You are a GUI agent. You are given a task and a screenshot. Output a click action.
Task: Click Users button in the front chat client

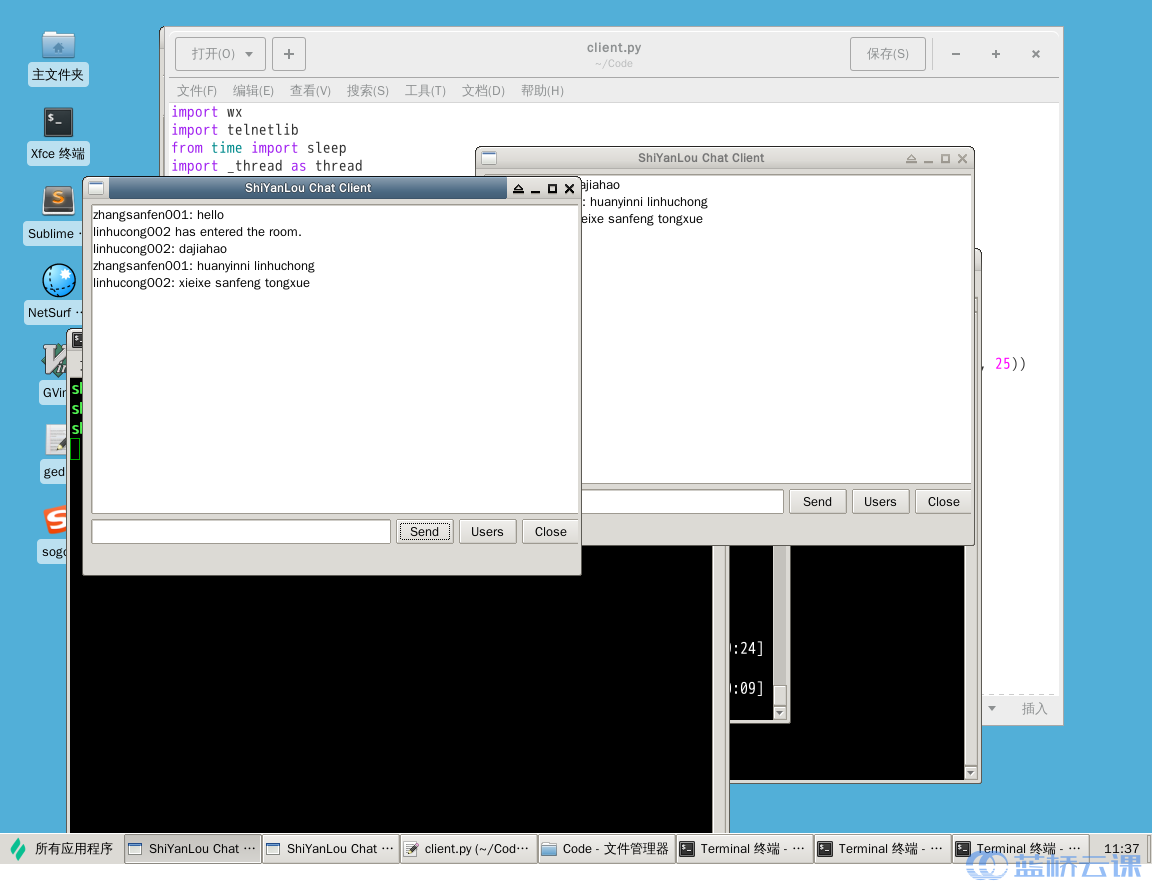[x=487, y=532]
